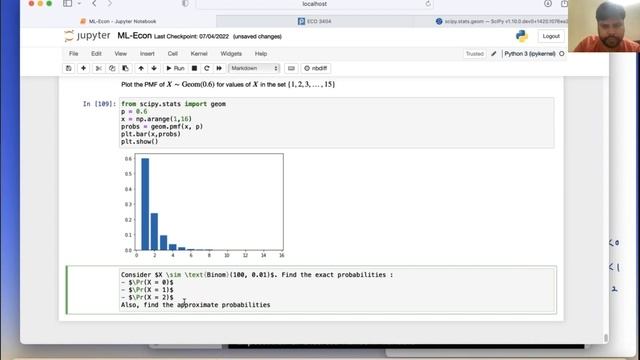Click the Jupyter logo

pos(87,36)
